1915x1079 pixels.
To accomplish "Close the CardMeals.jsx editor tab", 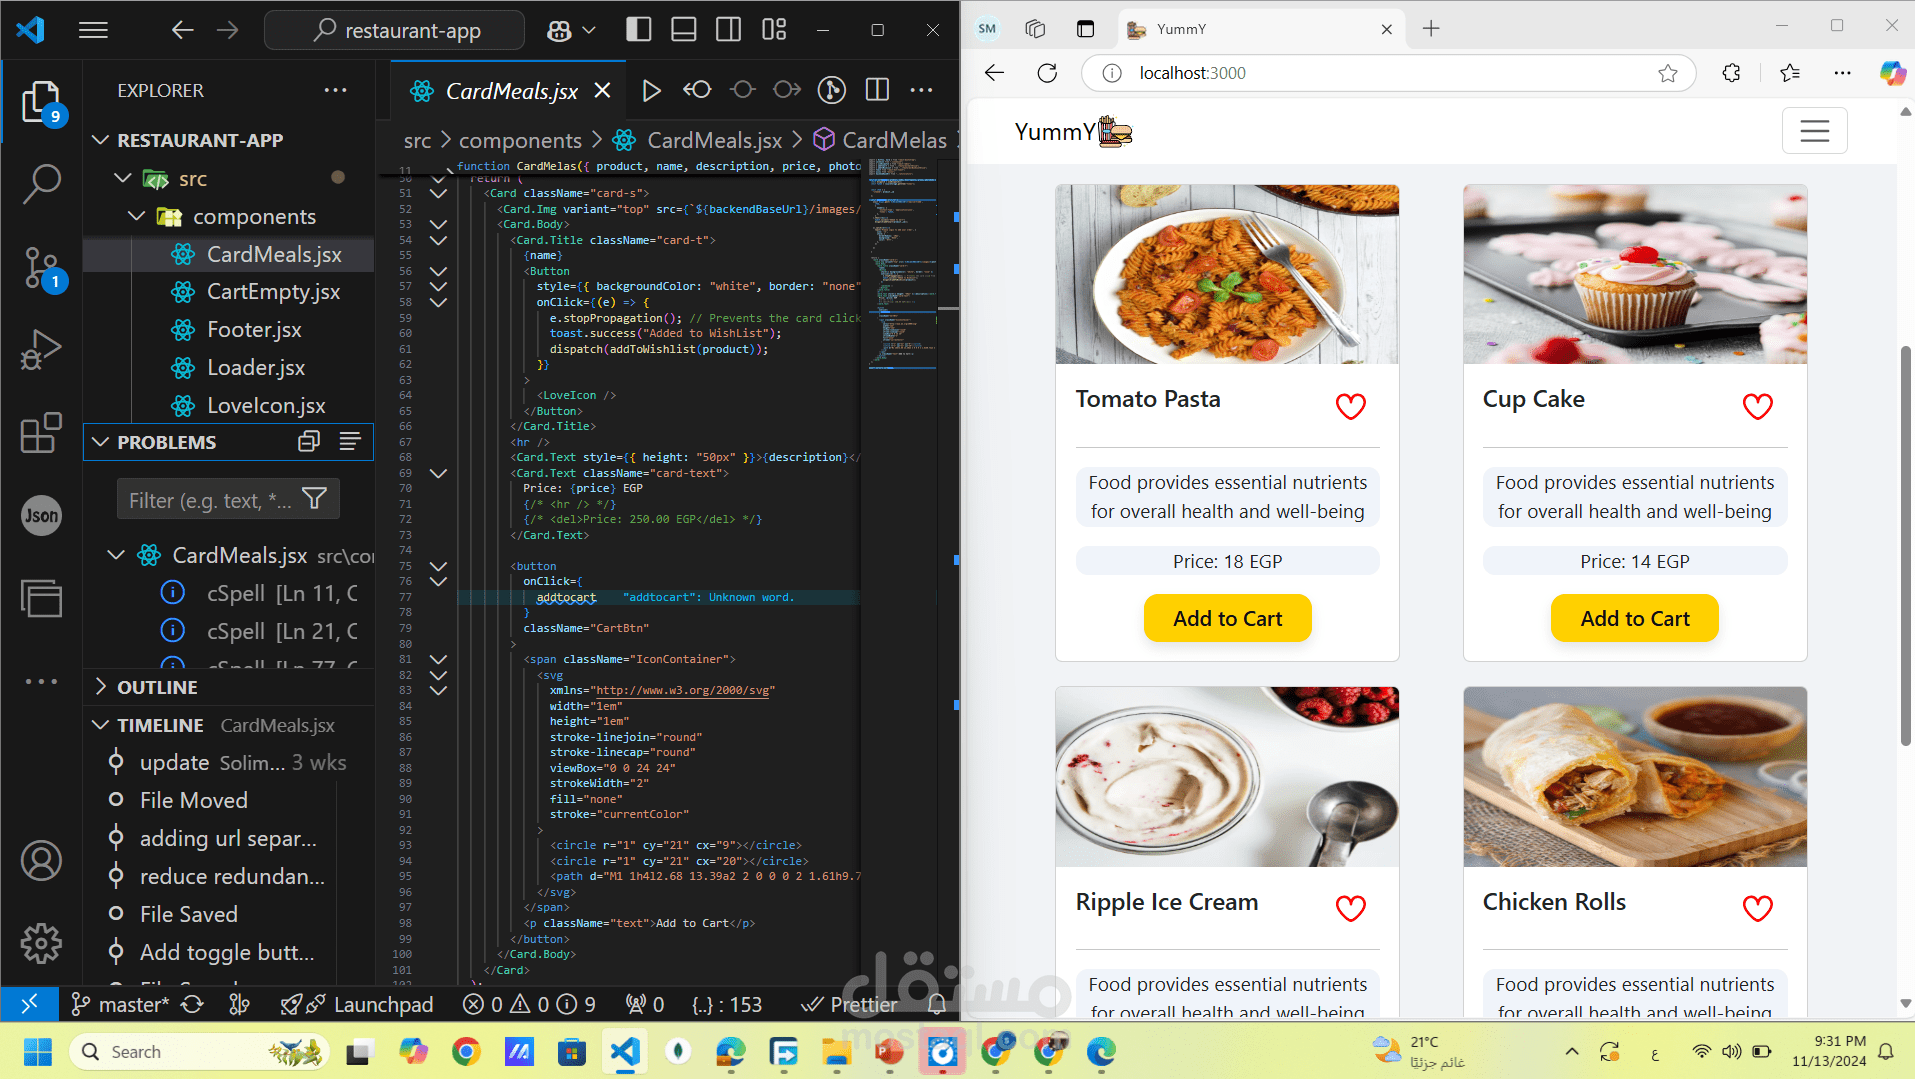I will [x=602, y=91].
